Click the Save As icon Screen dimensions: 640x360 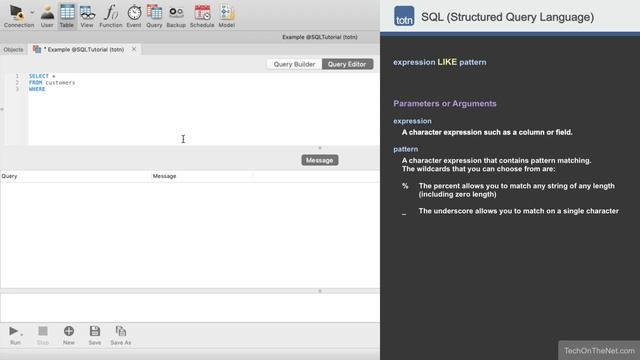pos(121,335)
